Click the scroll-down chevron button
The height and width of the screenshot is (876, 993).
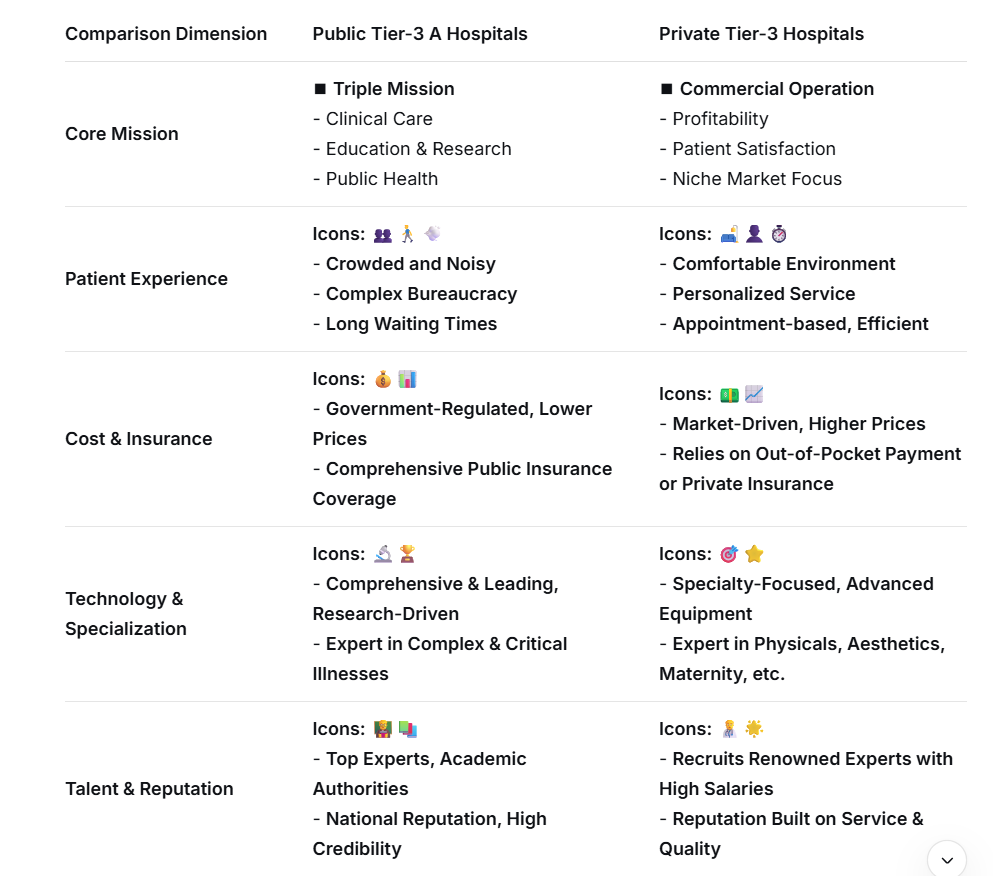tap(946, 860)
